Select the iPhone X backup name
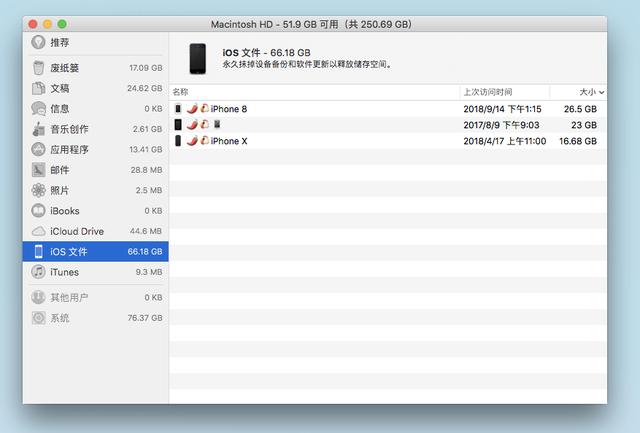Image resolution: width=640 pixels, height=433 pixels. coord(229,141)
